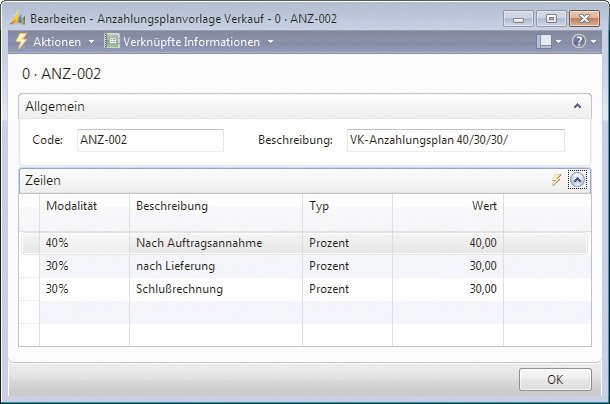The image size is (610, 404).
Task: Click the Beschreibung input field
Action: click(456, 140)
